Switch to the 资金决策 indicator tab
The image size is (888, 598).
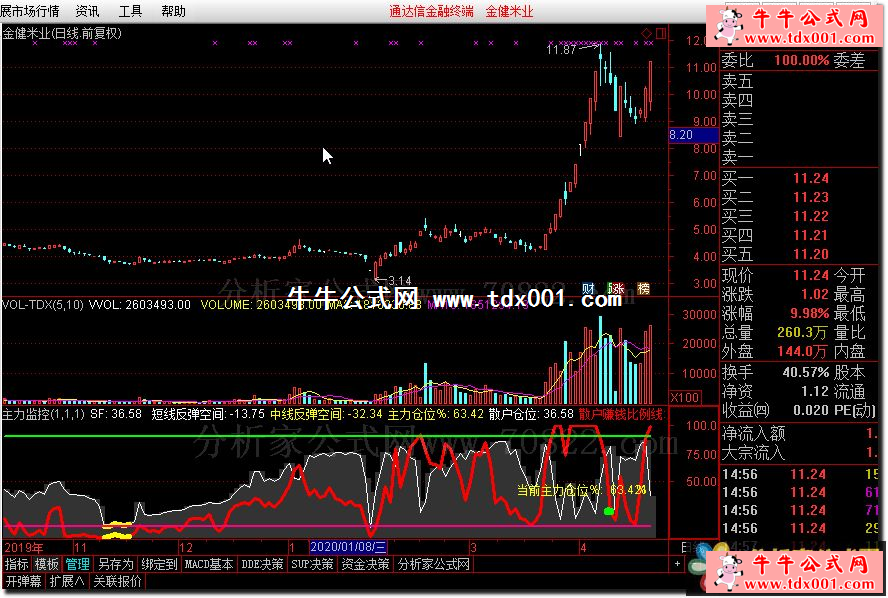(365, 564)
